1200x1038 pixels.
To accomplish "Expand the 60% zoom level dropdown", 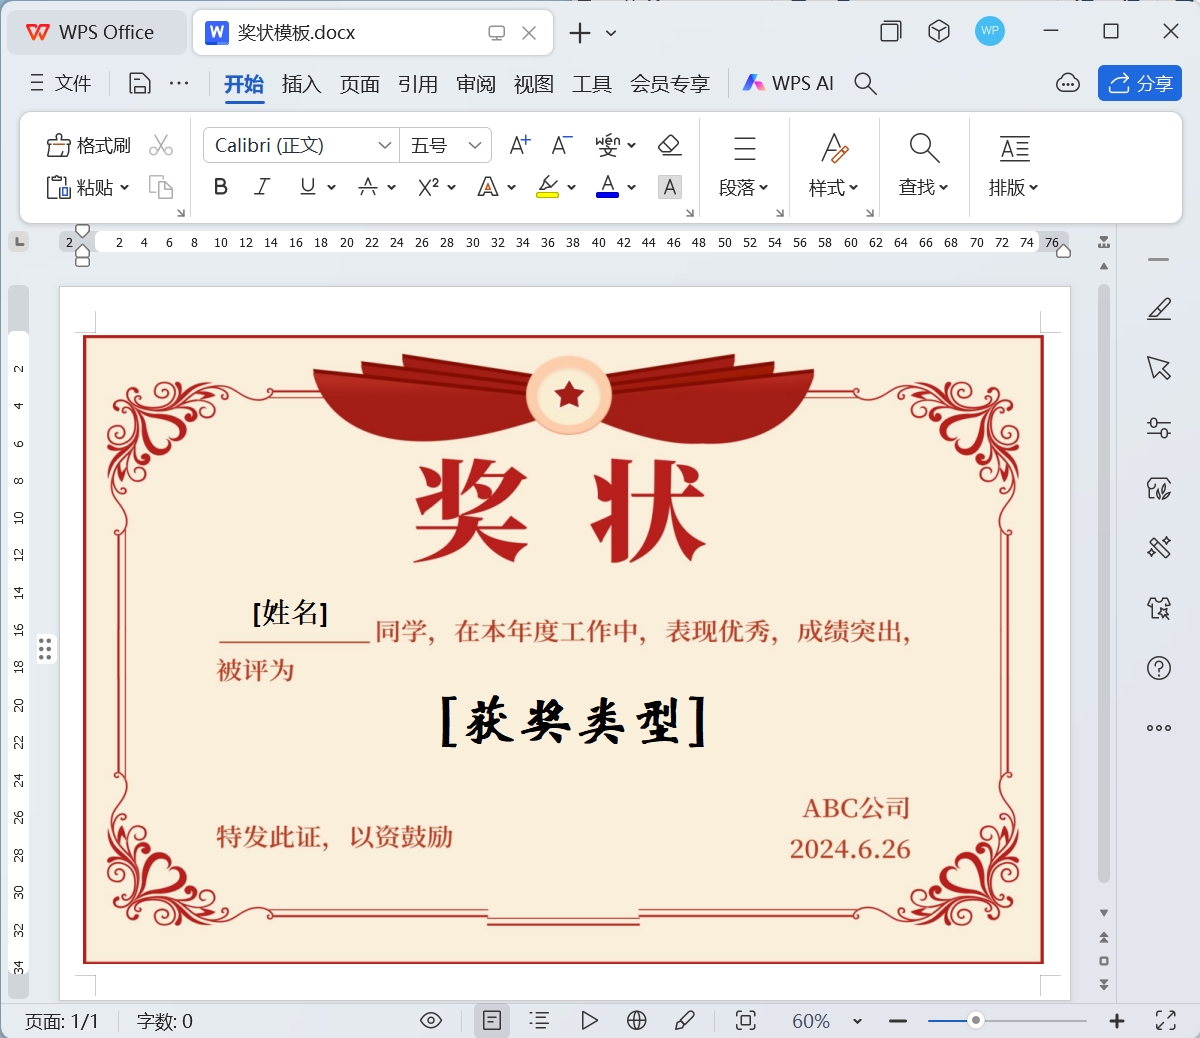I will (x=857, y=1021).
